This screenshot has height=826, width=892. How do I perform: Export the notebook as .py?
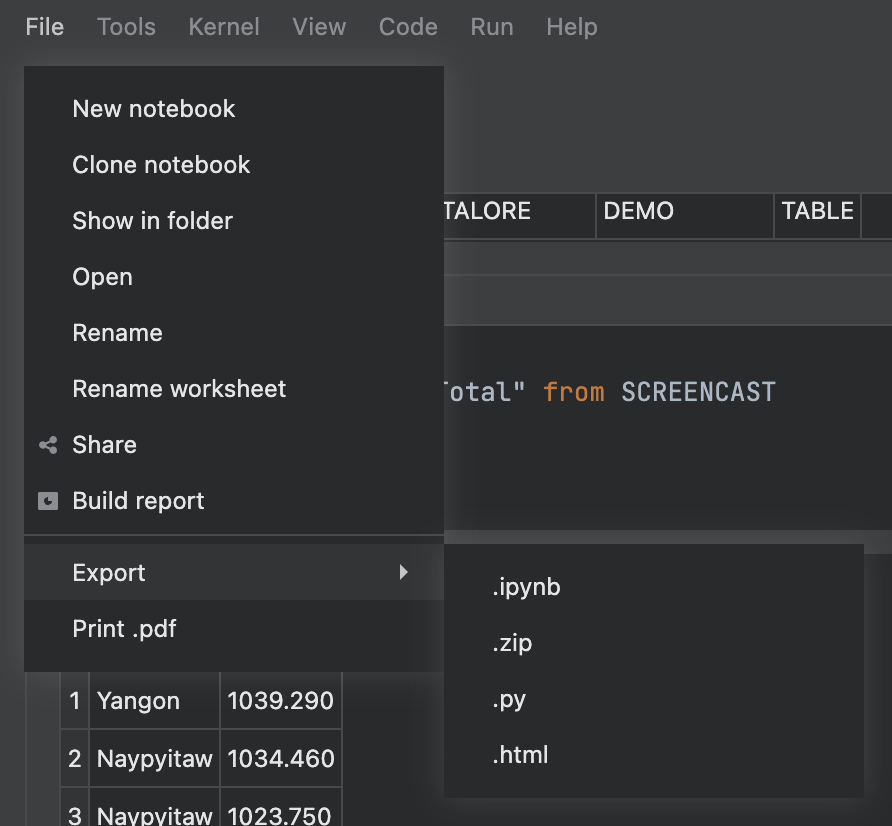tap(509, 700)
